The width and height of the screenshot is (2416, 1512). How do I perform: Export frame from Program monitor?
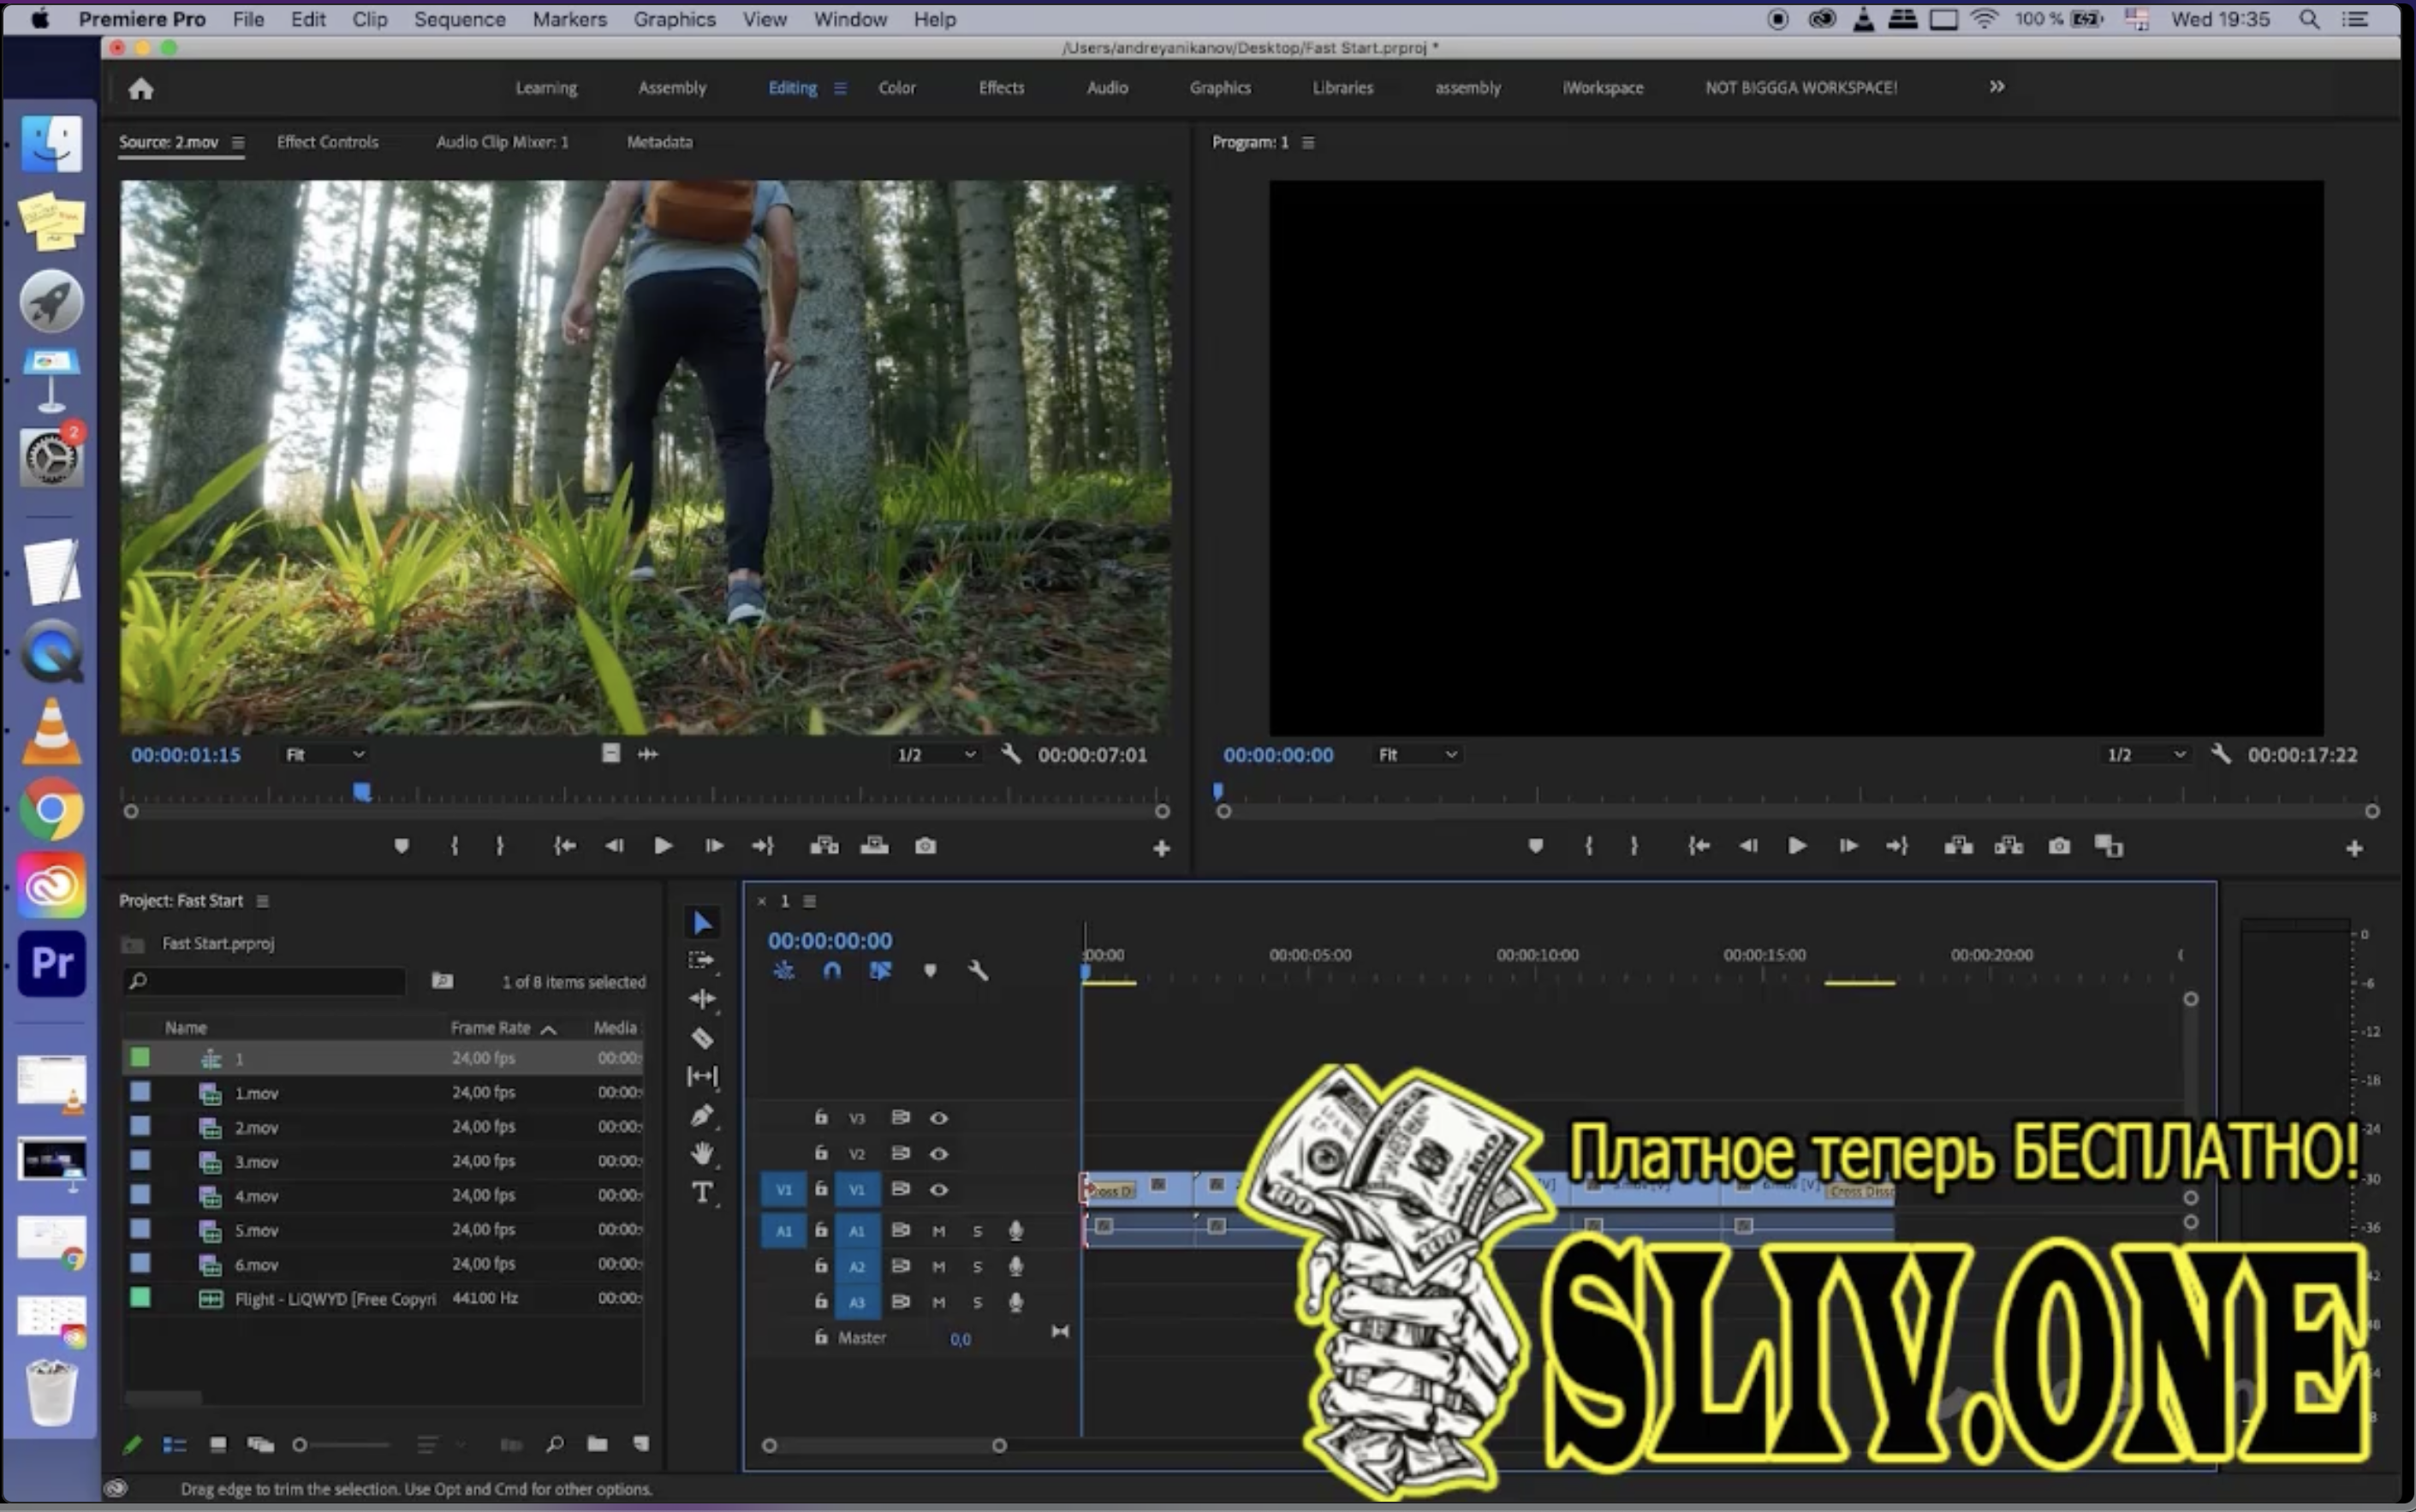(2059, 846)
